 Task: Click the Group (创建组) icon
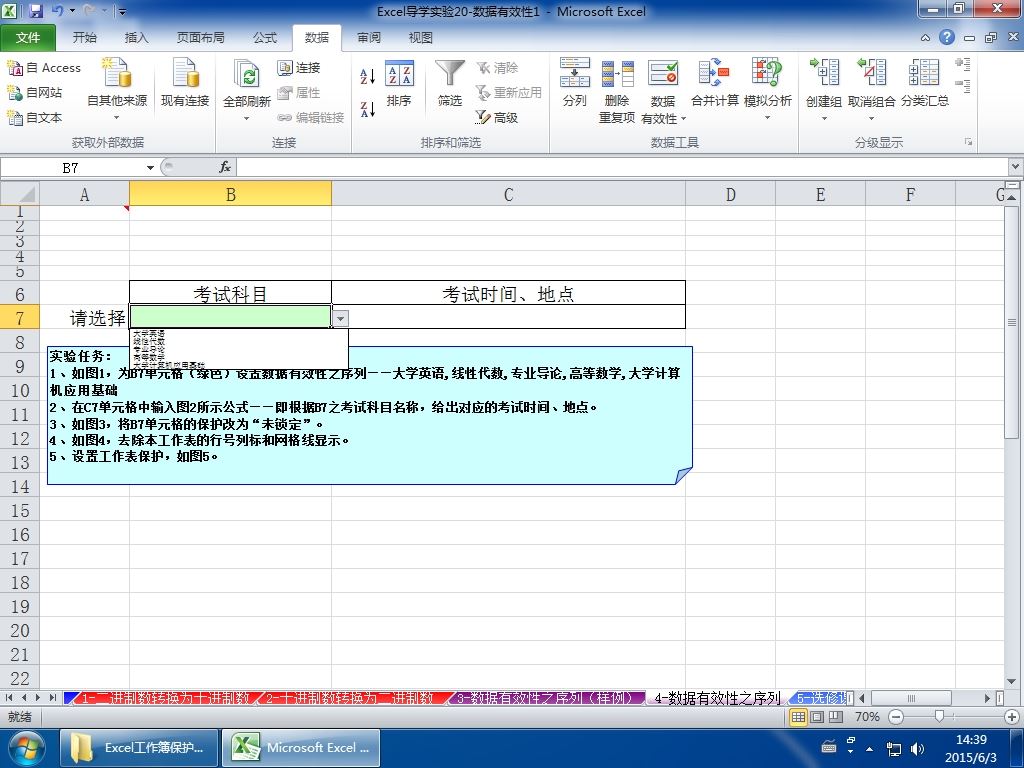pos(824,72)
